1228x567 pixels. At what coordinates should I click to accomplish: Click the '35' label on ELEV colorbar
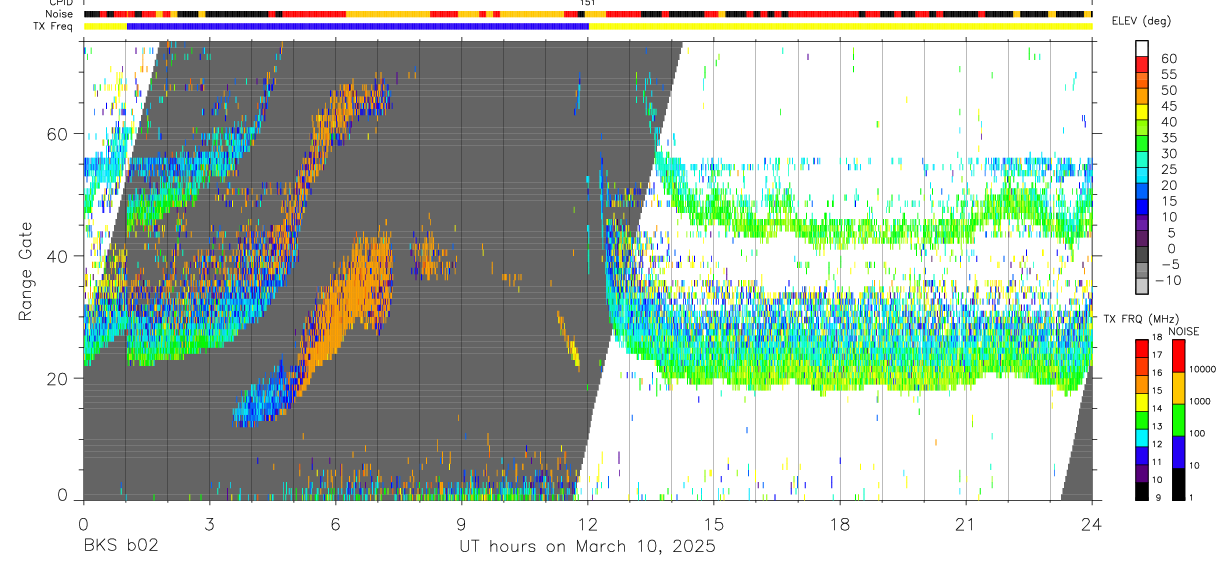1169,138
